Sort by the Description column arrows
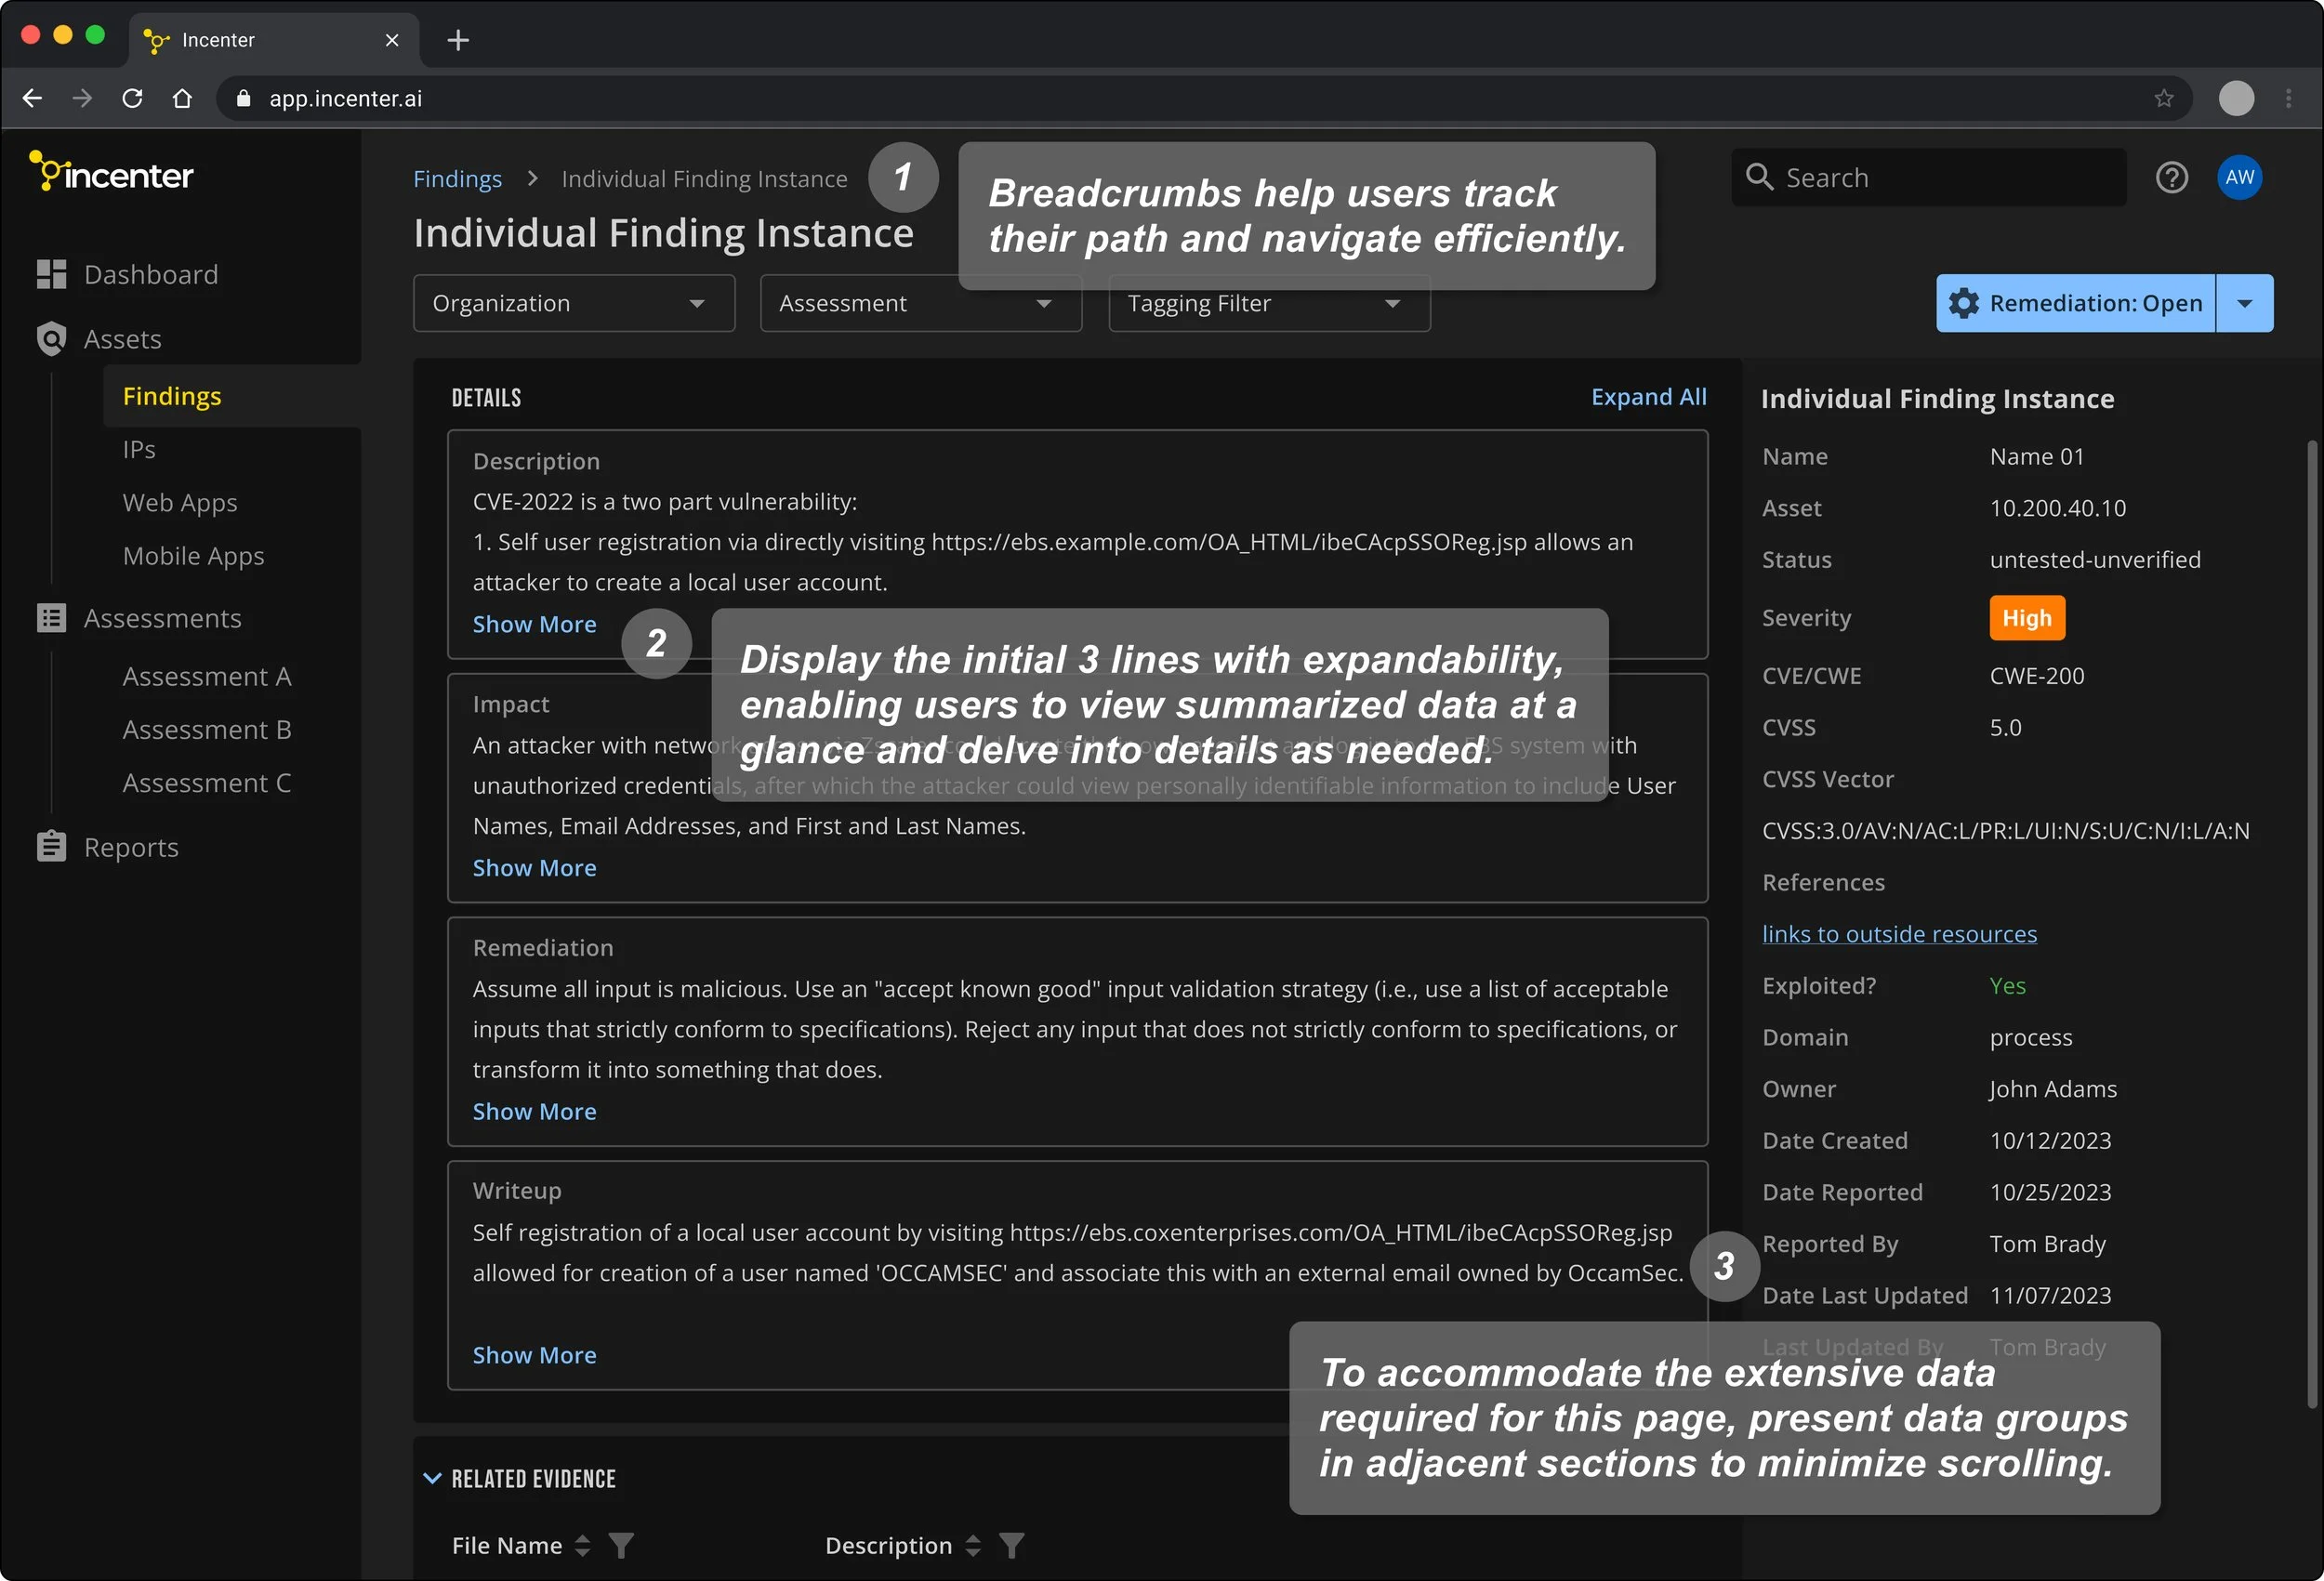This screenshot has width=2324, height=1581. pyautogui.click(x=973, y=1546)
